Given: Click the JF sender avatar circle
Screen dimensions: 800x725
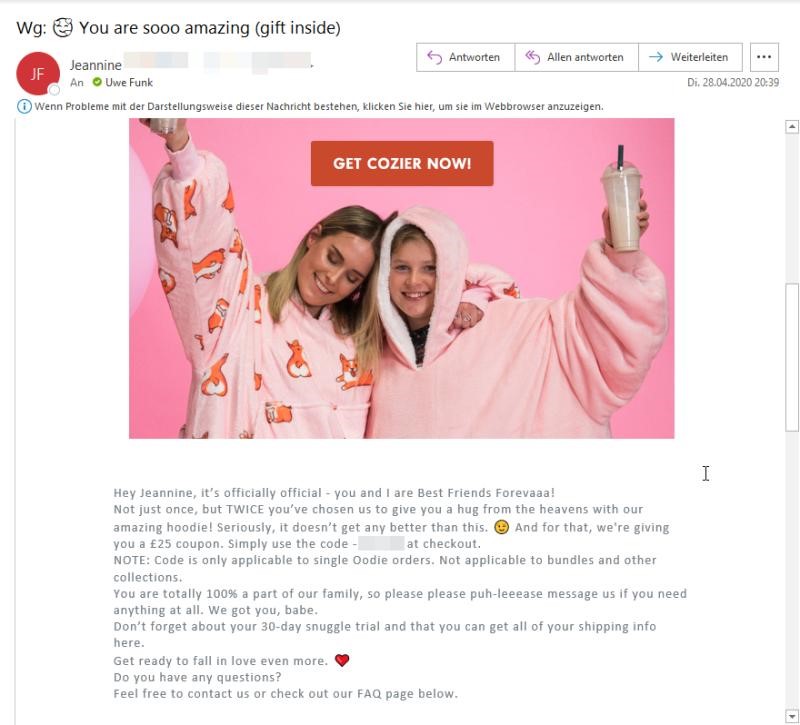Looking at the screenshot, I should point(38,74).
